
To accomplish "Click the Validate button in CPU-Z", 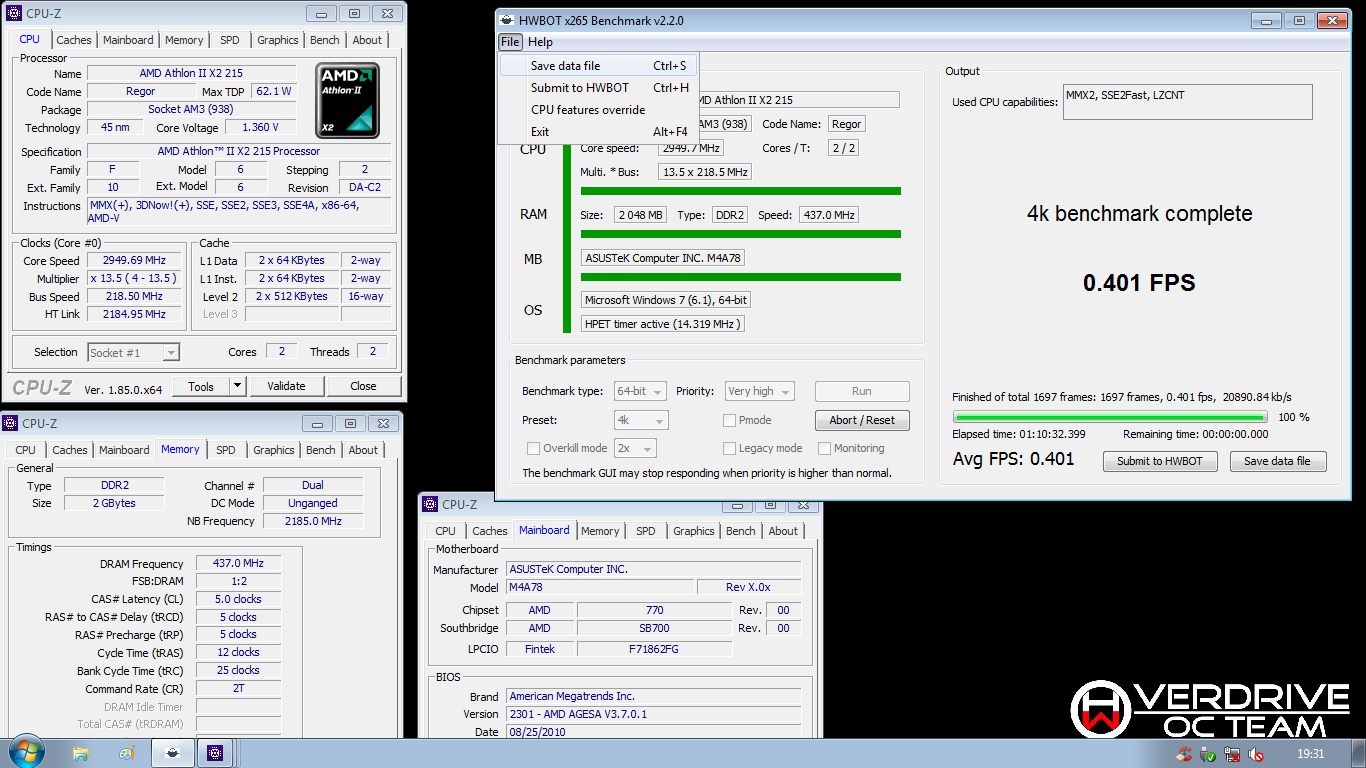I will pyautogui.click(x=286, y=386).
